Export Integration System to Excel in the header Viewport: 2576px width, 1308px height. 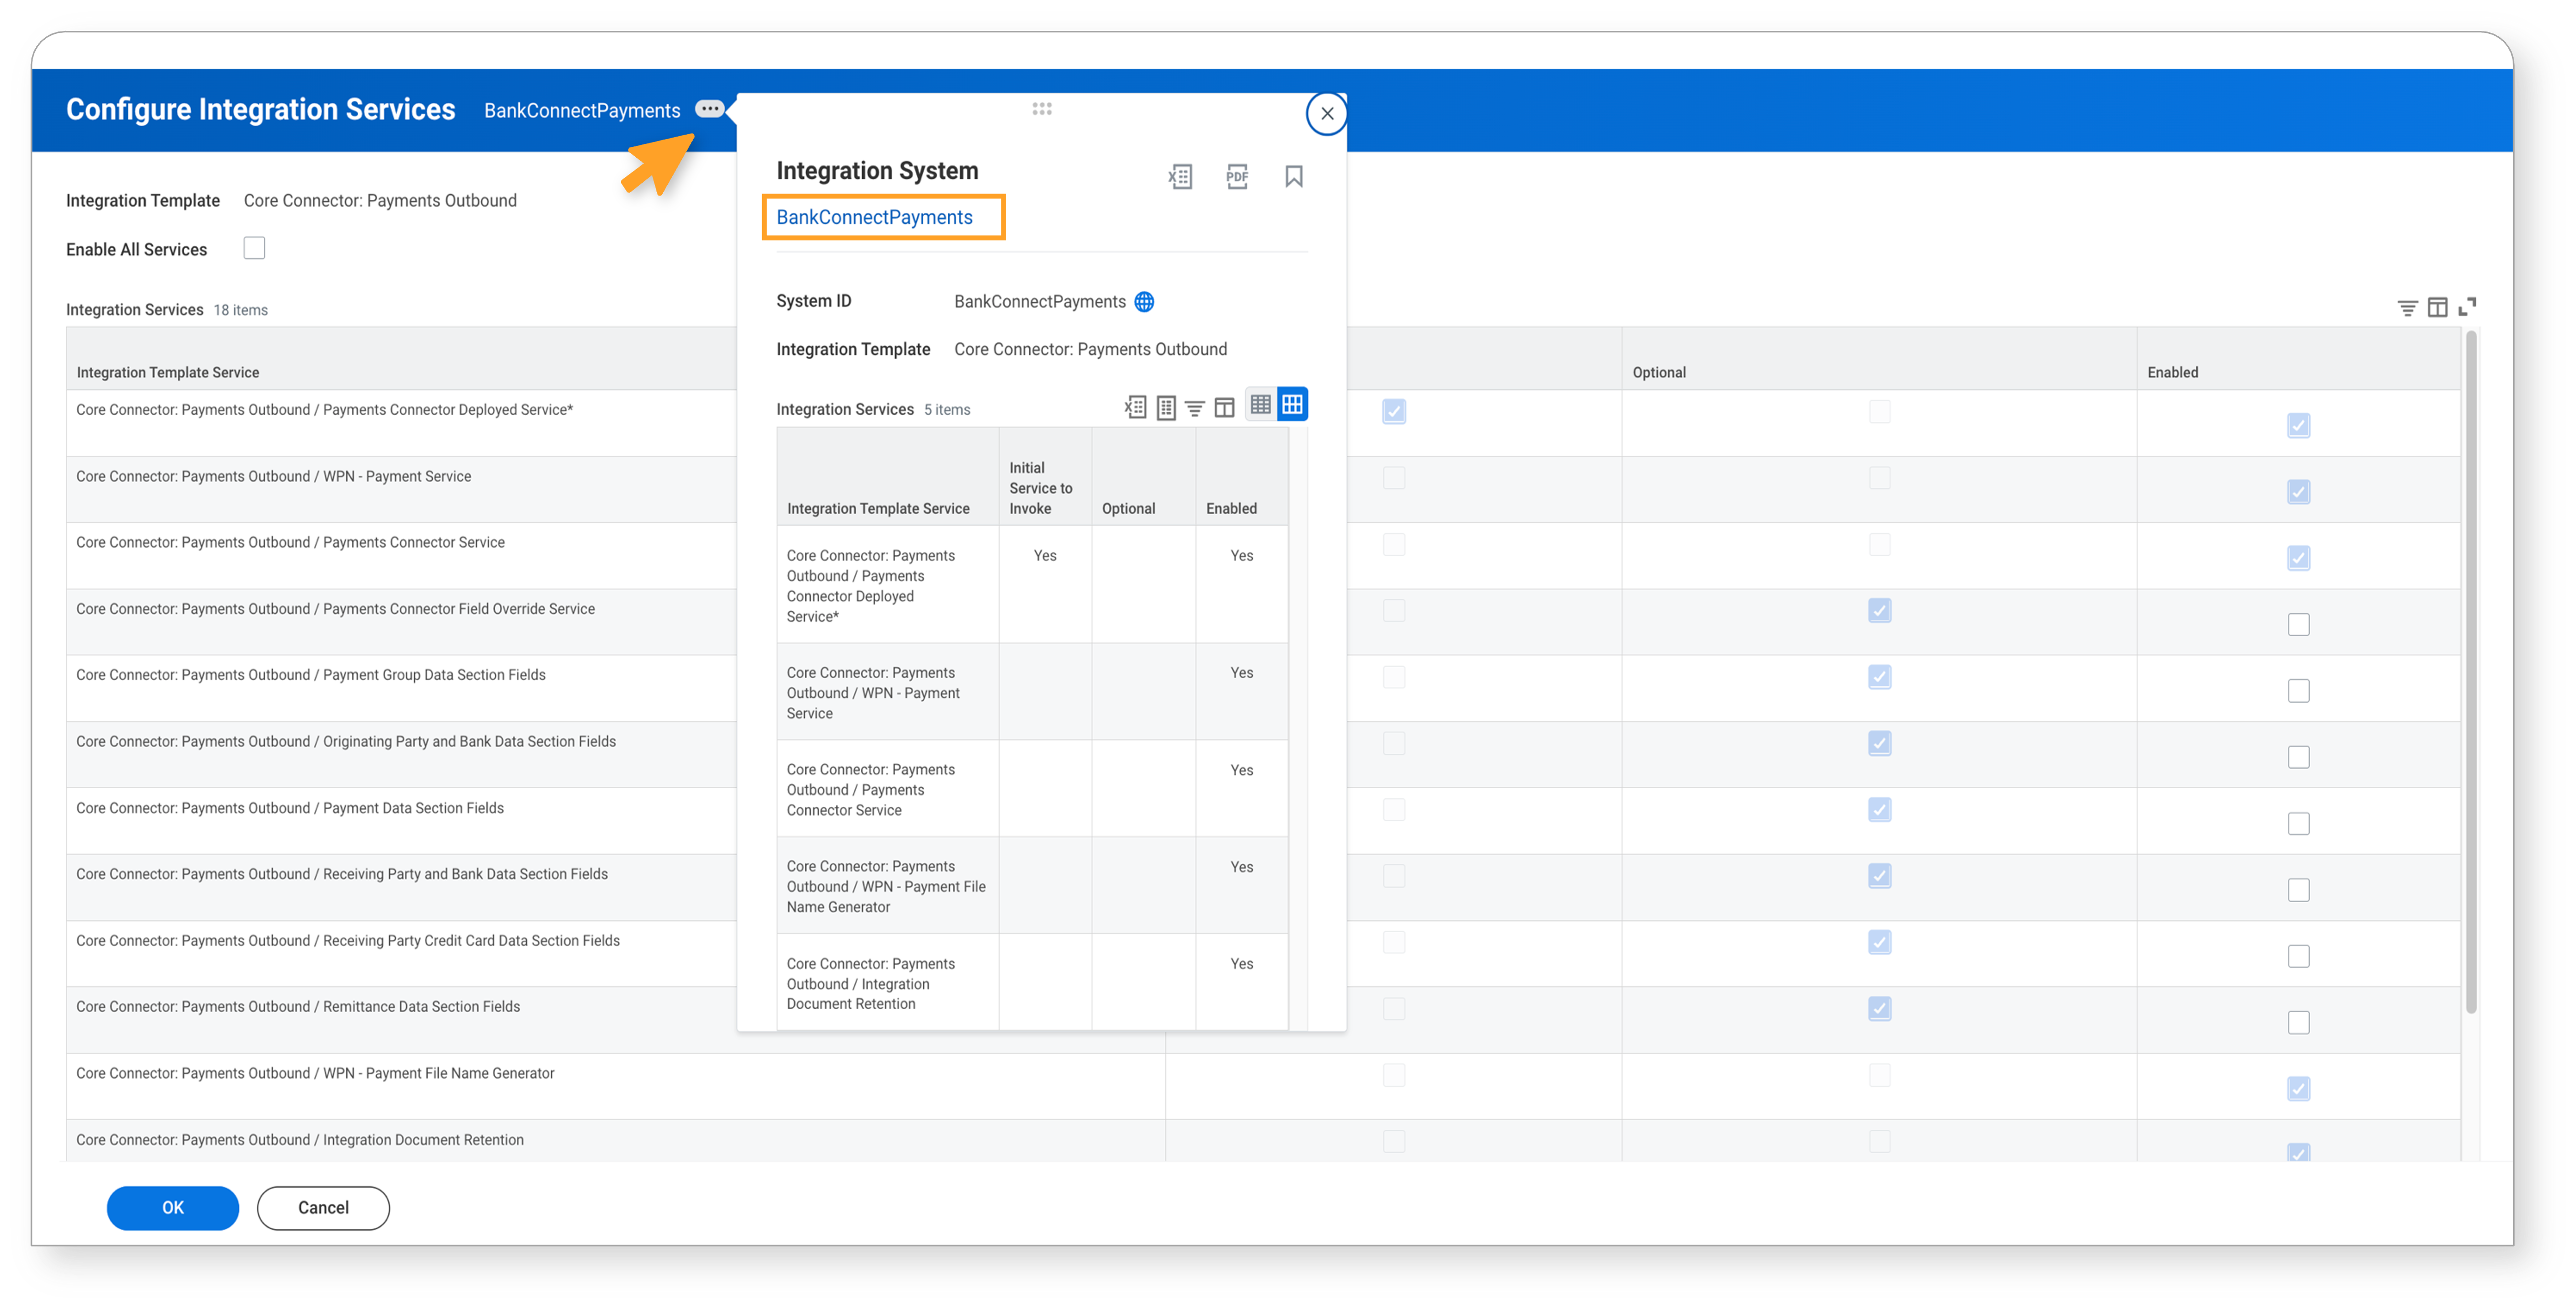1180,177
